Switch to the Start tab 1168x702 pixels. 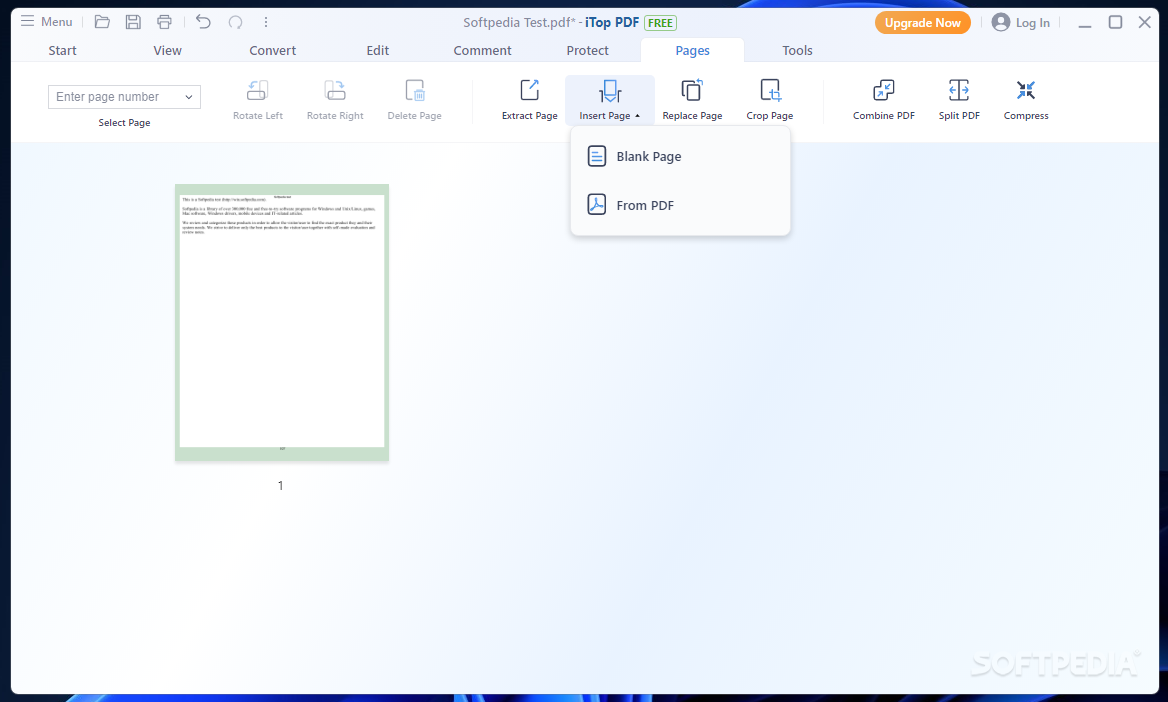[63, 50]
